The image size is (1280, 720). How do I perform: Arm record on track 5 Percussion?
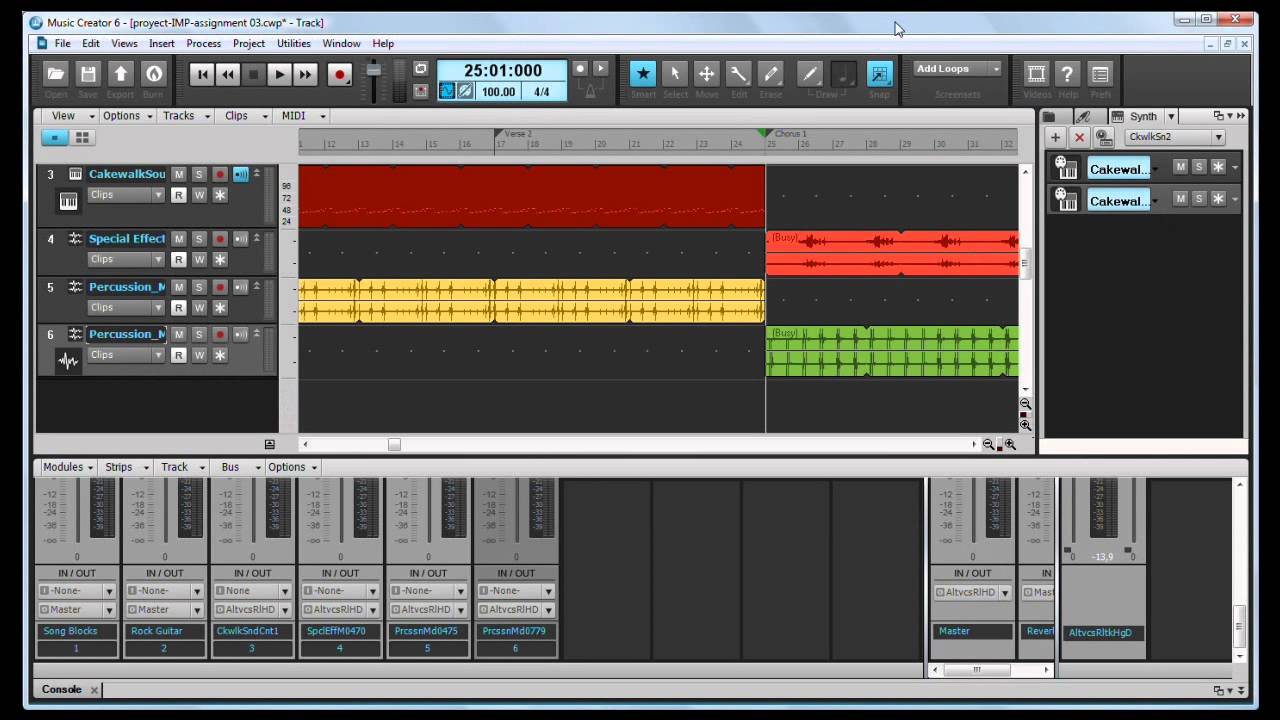click(x=220, y=287)
